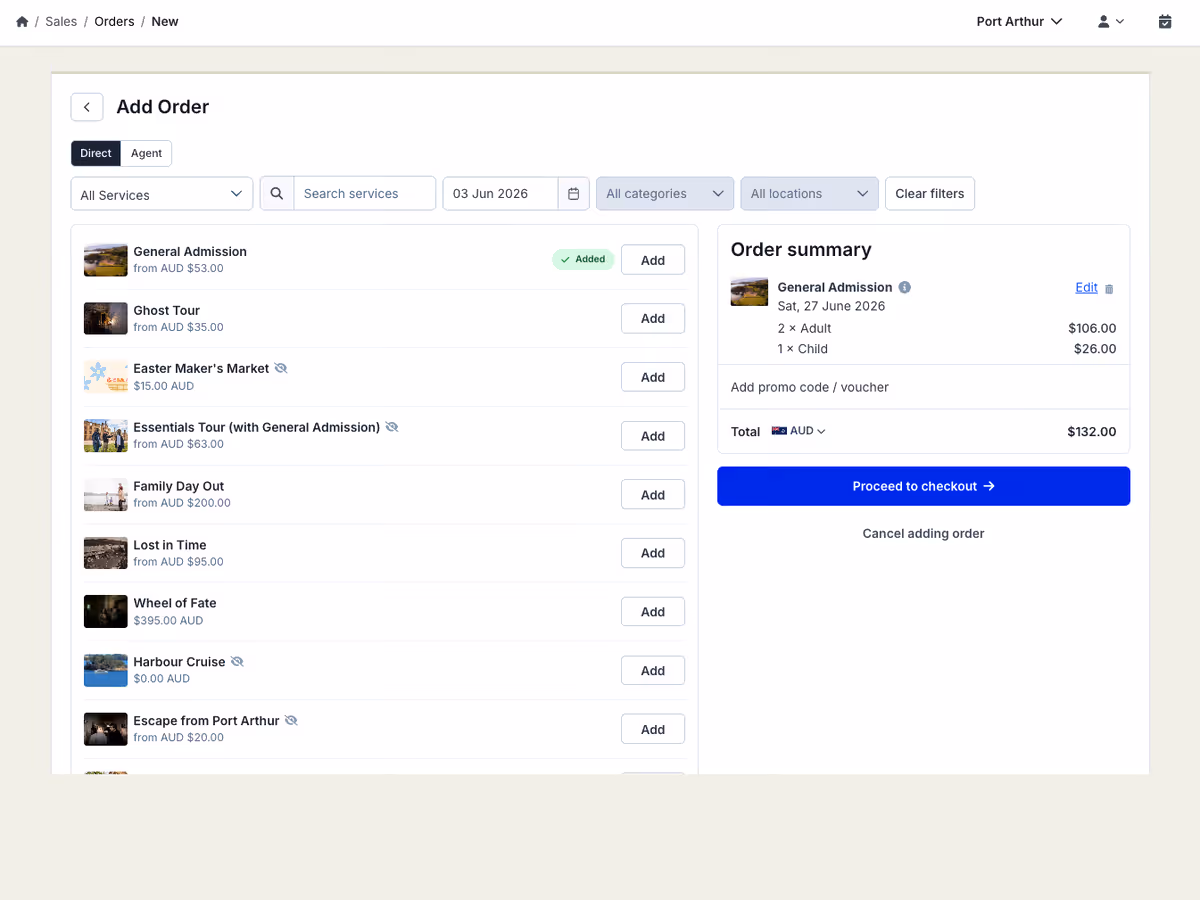Click hidden-eye icon beside Escape from Port Arthur
This screenshot has width=1200, height=900.
click(291, 720)
